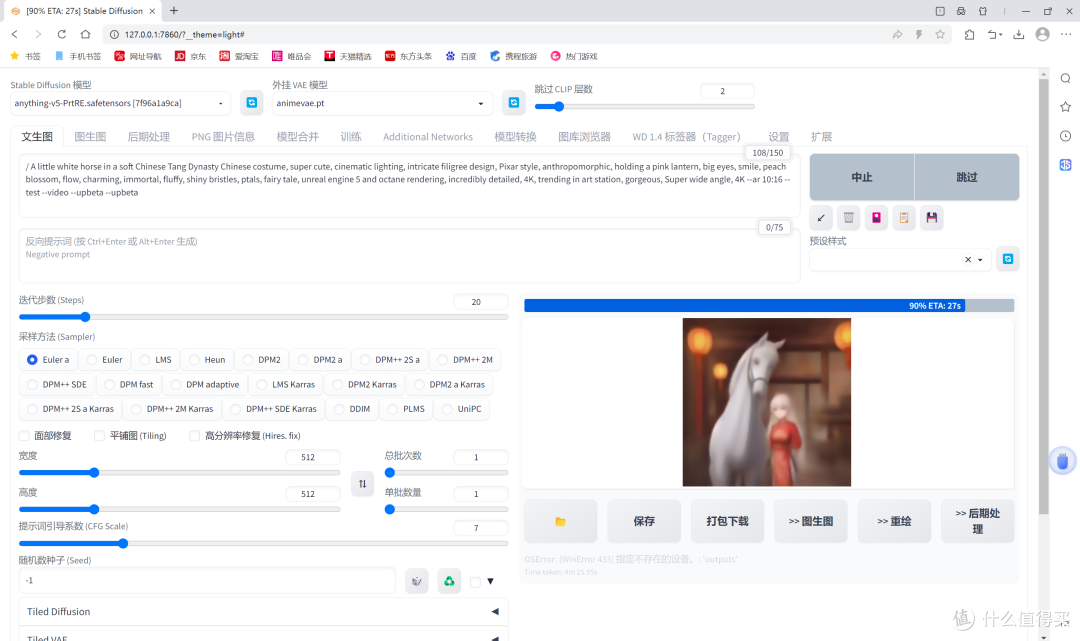Enable 平铺图 Tiling checkbox
This screenshot has height=641, width=1080.
pos(99,436)
